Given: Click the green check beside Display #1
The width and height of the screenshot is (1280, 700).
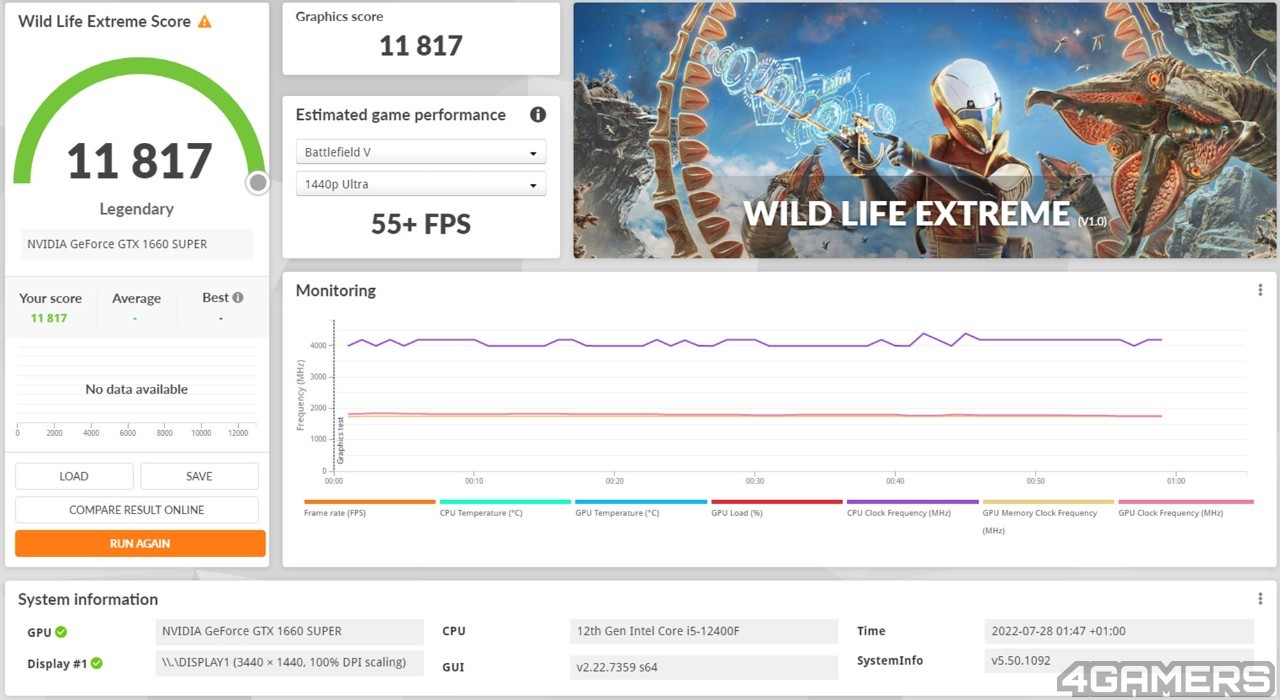Looking at the screenshot, I should pos(97,663).
